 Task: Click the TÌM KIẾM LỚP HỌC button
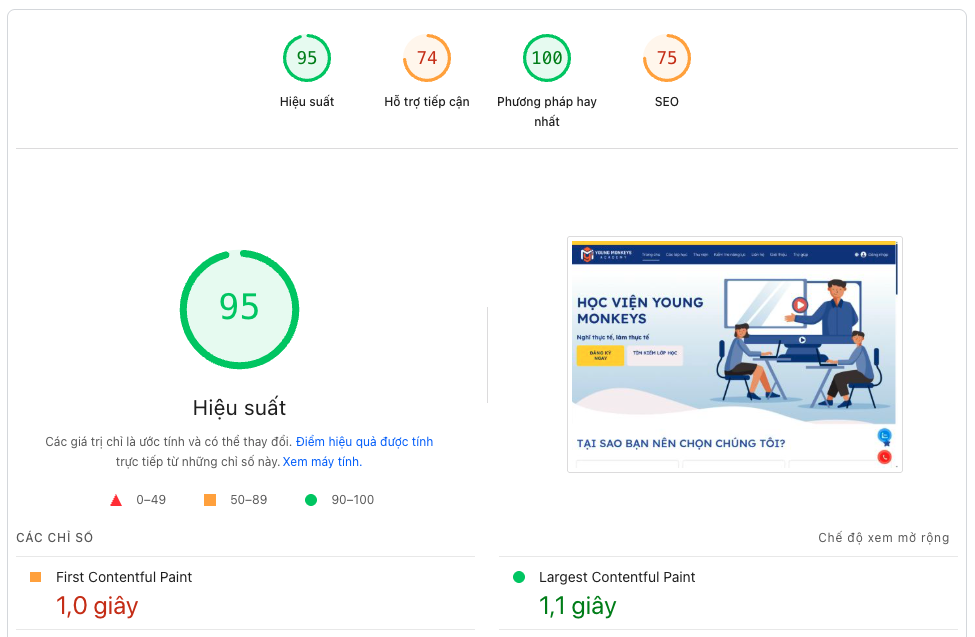pyautogui.click(x=654, y=353)
